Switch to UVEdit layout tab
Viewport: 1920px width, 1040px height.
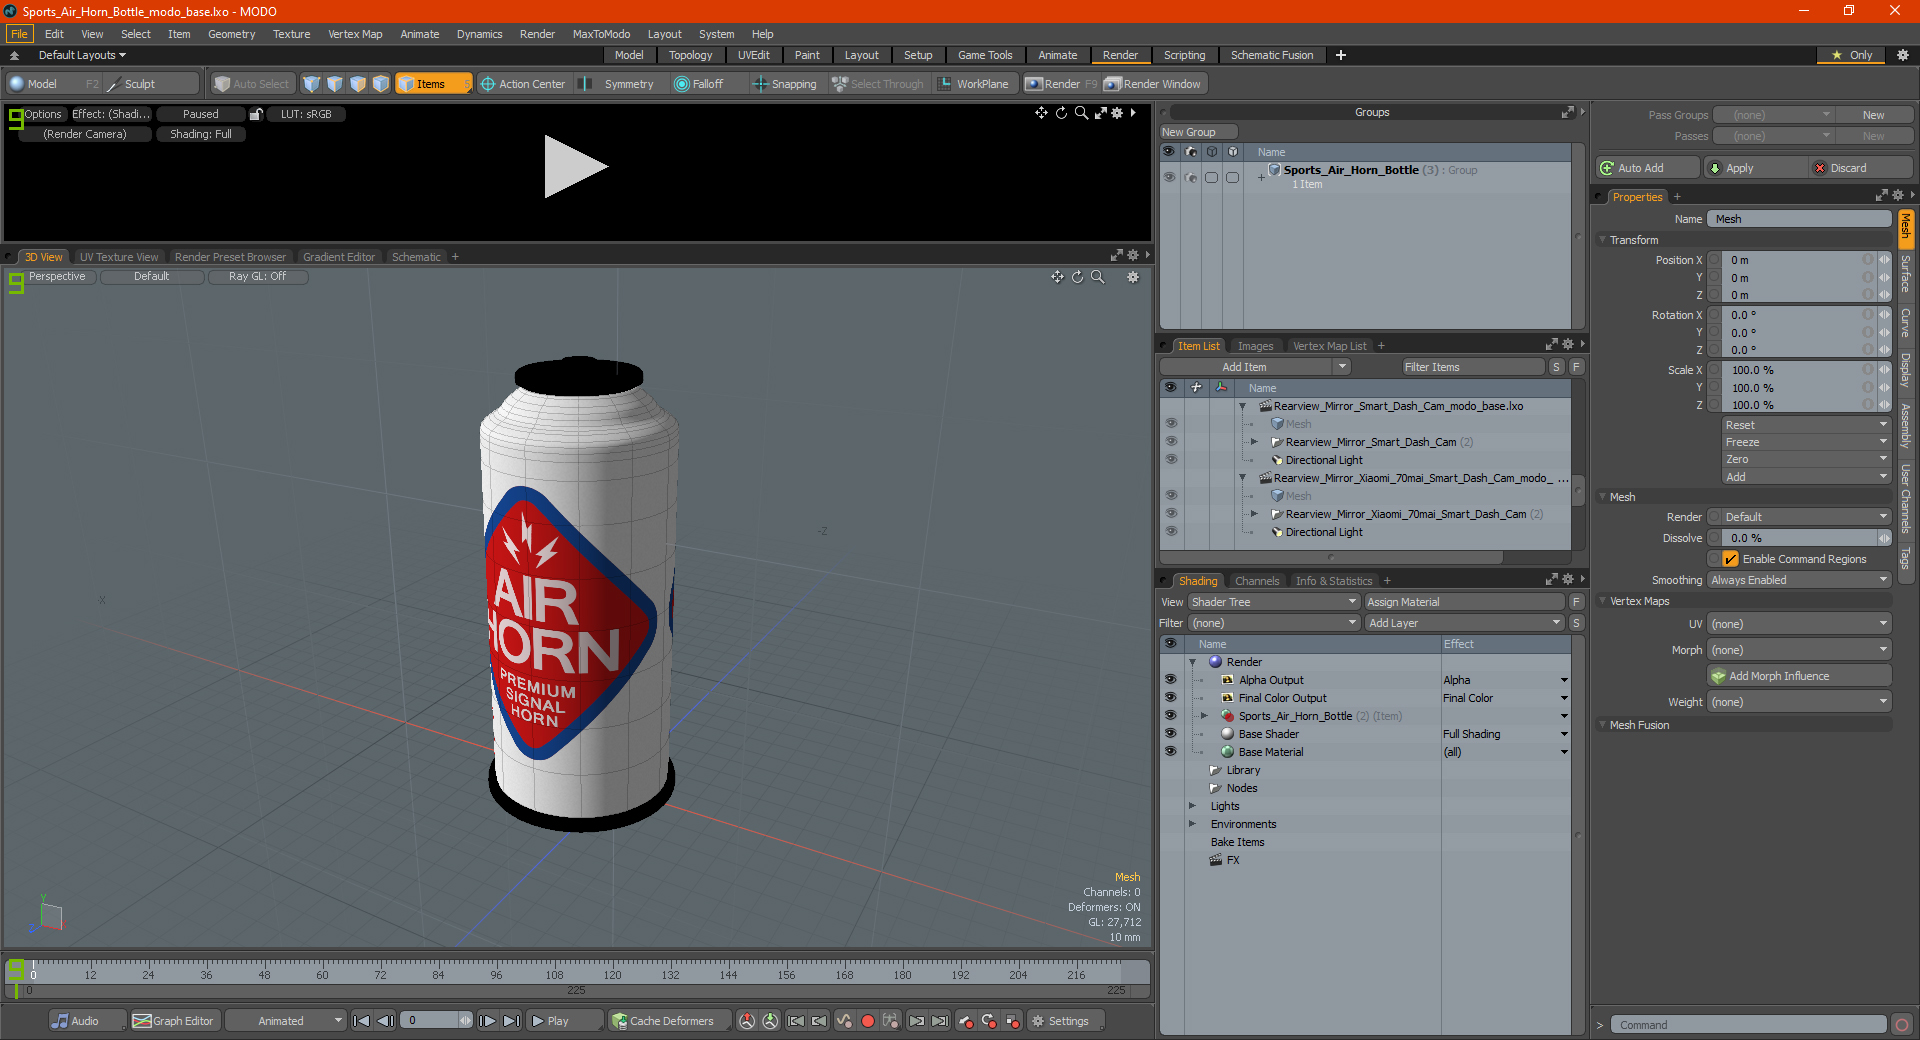[x=753, y=55]
